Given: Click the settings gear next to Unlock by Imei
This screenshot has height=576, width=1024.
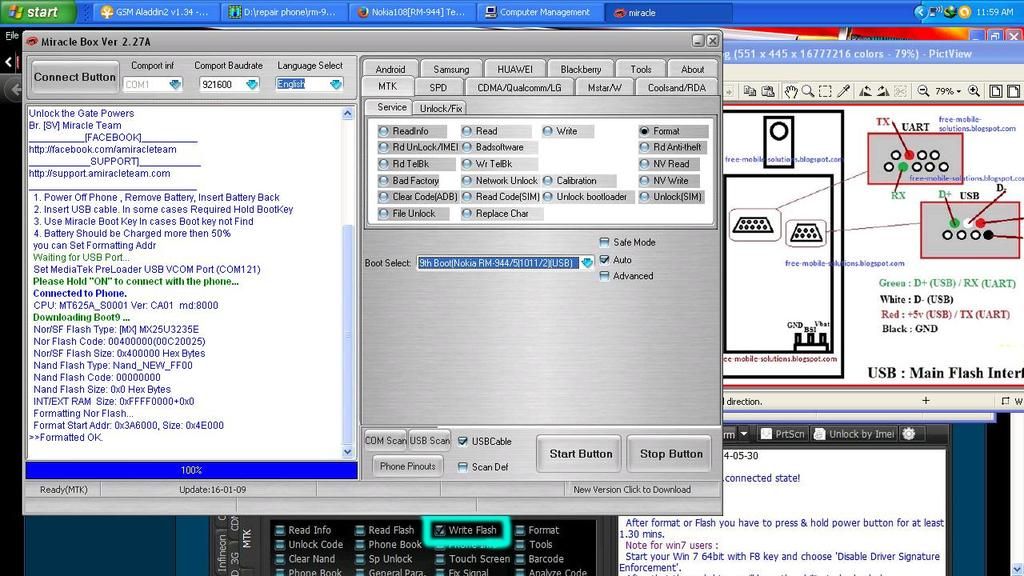Looking at the screenshot, I should pos(909,434).
